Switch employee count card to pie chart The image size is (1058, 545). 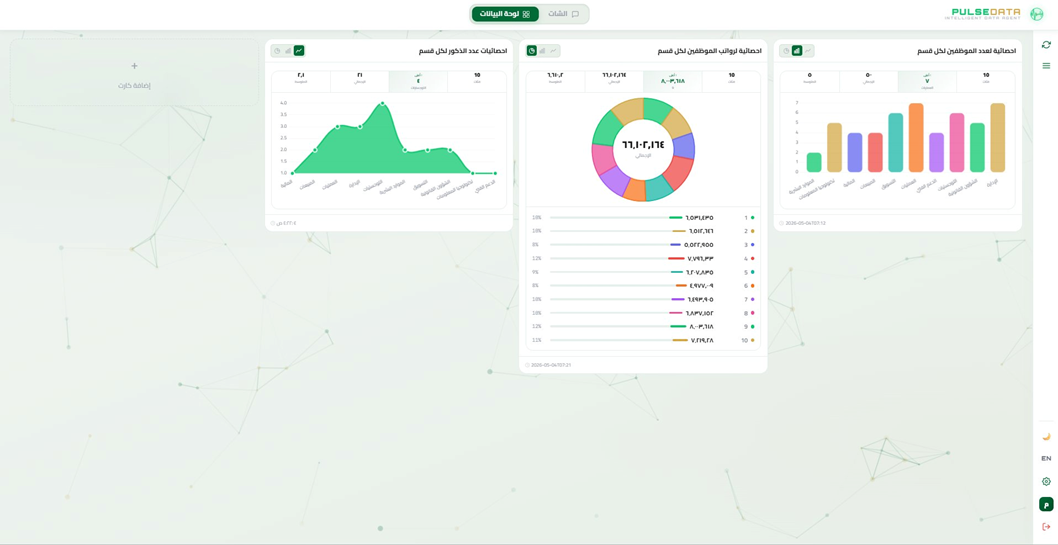(786, 51)
